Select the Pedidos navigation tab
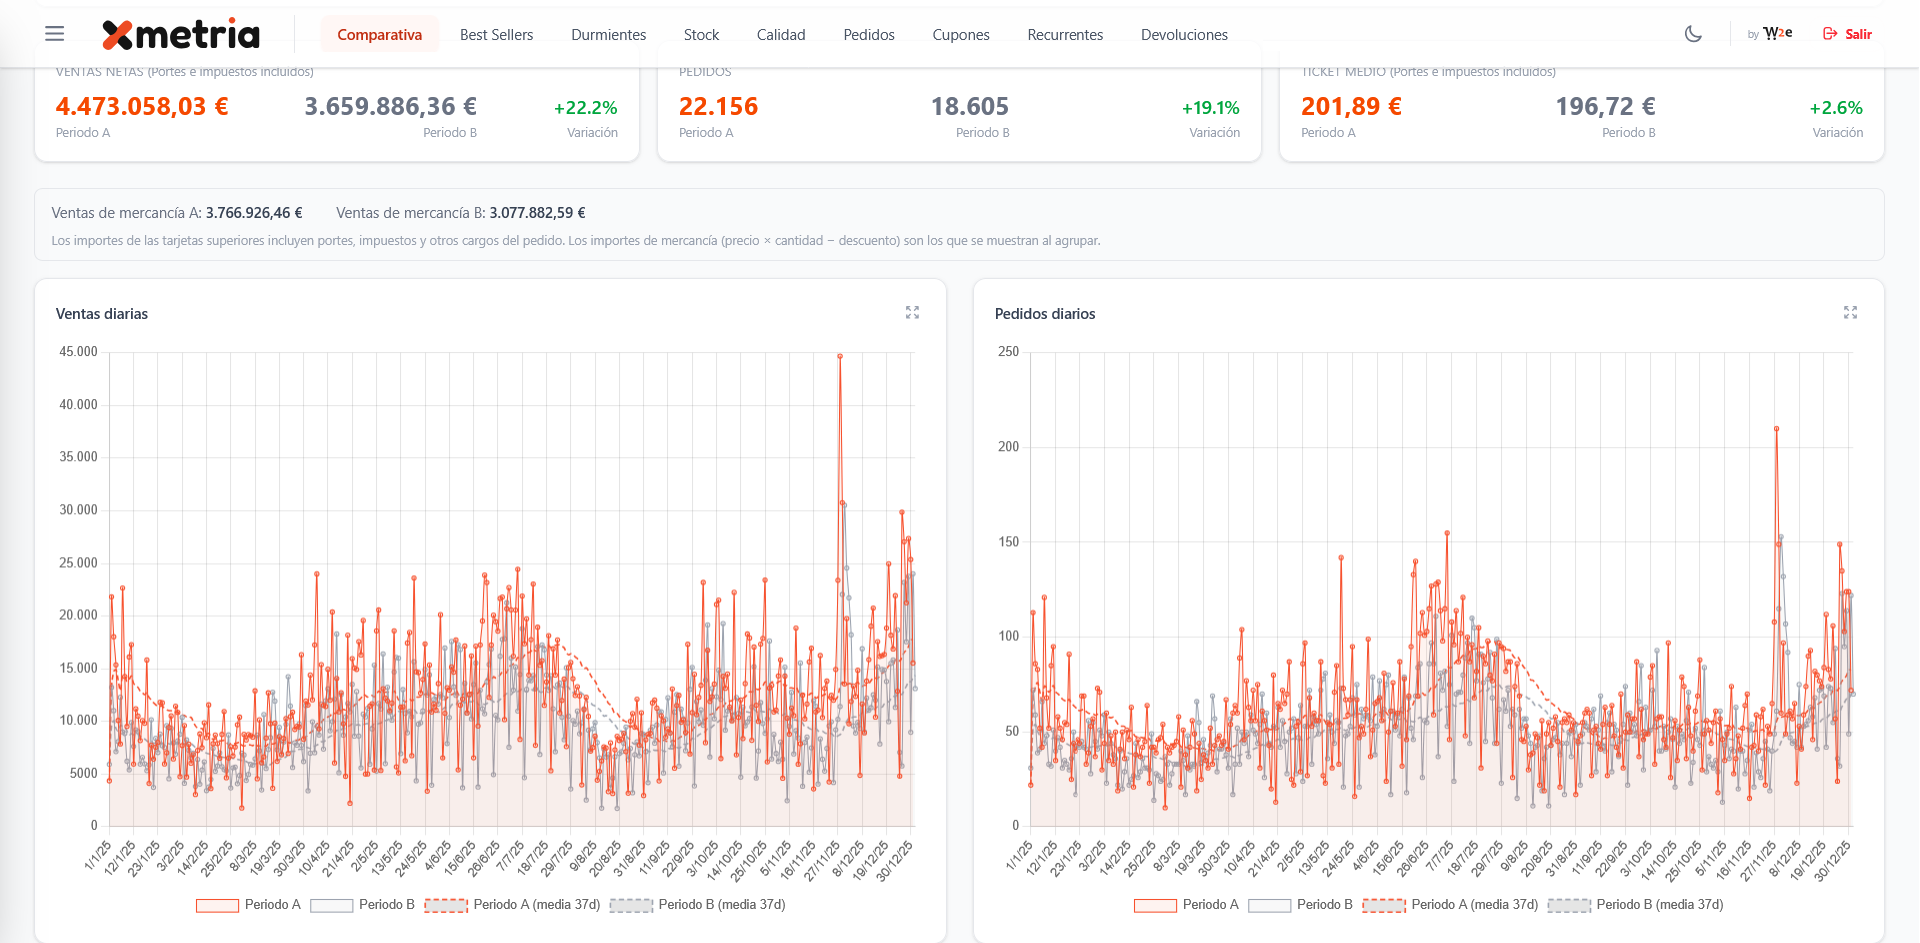The width and height of the screenshot is (1920, 943). point(868,35)
